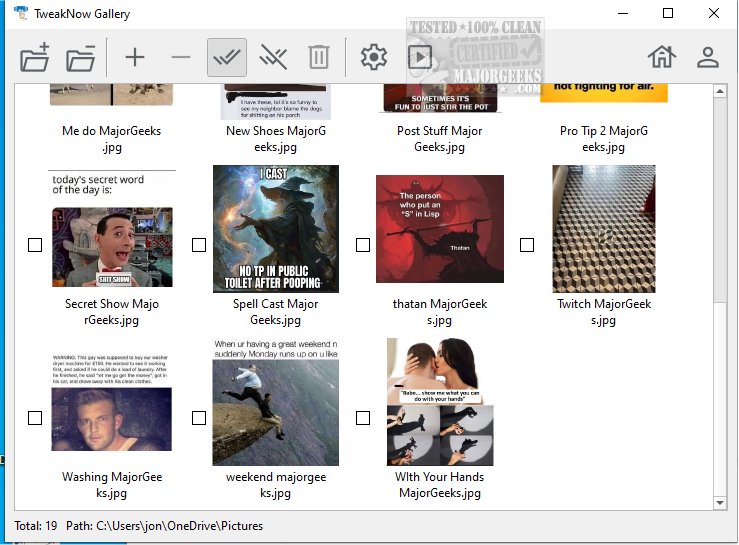Go to home via the house icon

(662, 57)
